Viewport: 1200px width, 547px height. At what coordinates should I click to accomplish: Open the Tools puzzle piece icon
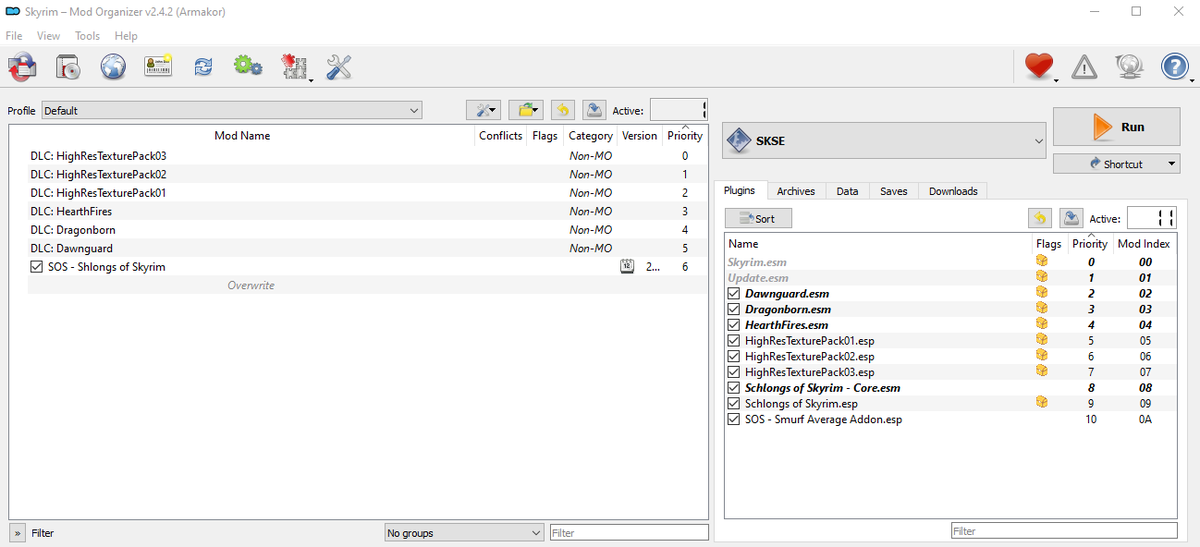click(x=294, y=67)
